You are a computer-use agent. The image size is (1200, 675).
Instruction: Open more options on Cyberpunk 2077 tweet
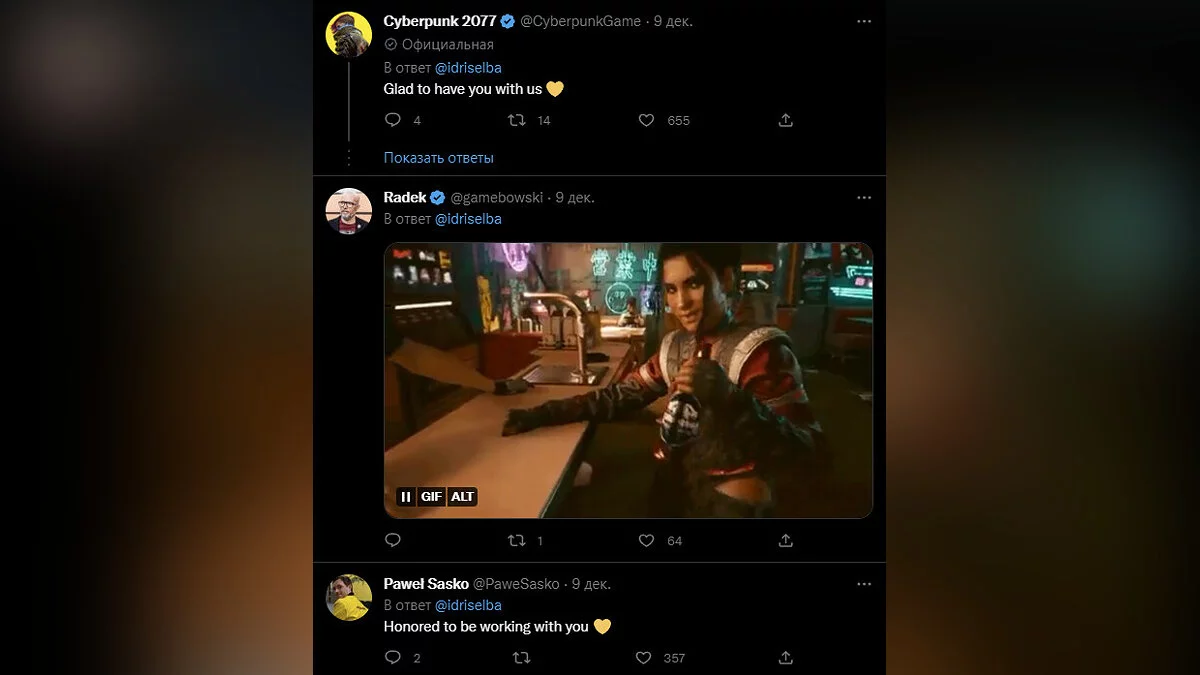click(864, 21)
